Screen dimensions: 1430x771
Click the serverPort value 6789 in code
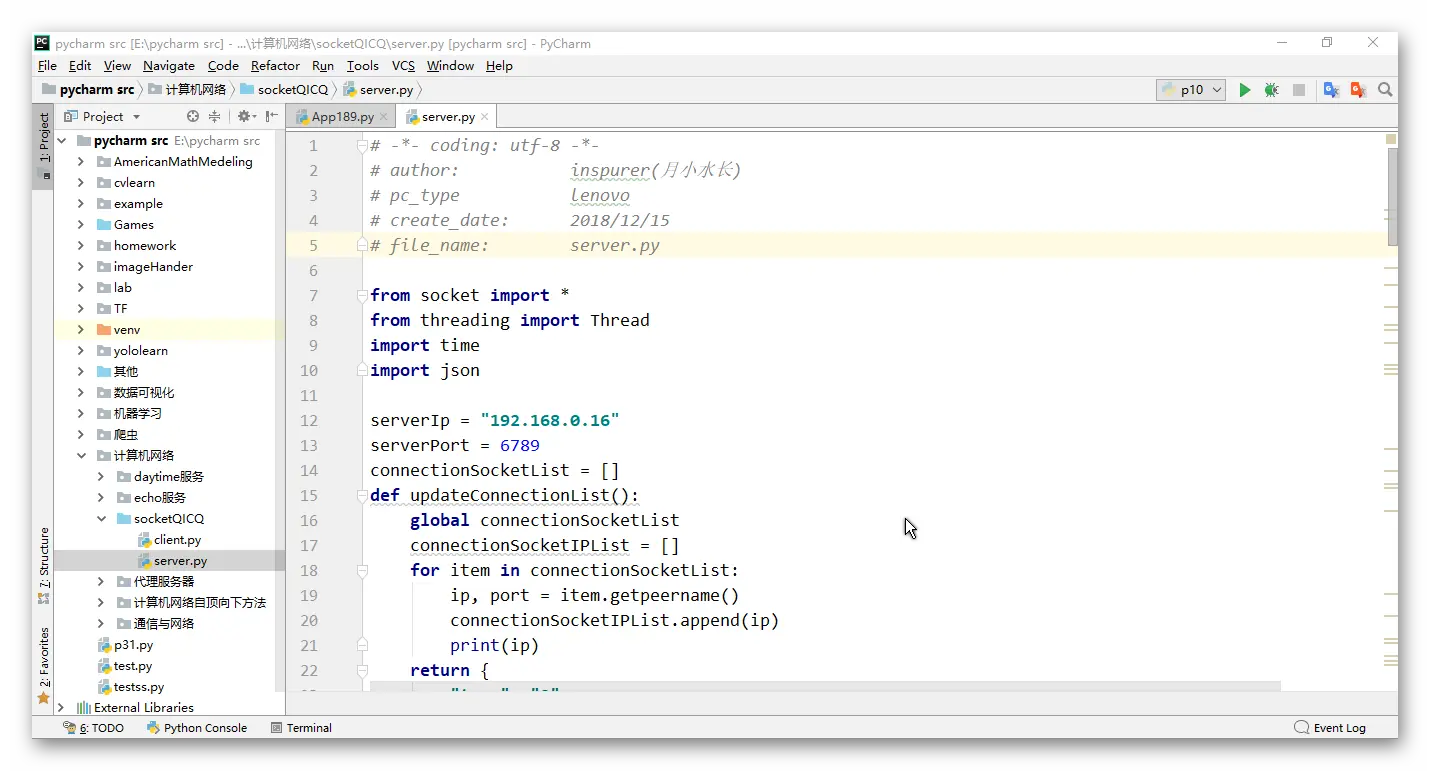(x=520, y=446)
